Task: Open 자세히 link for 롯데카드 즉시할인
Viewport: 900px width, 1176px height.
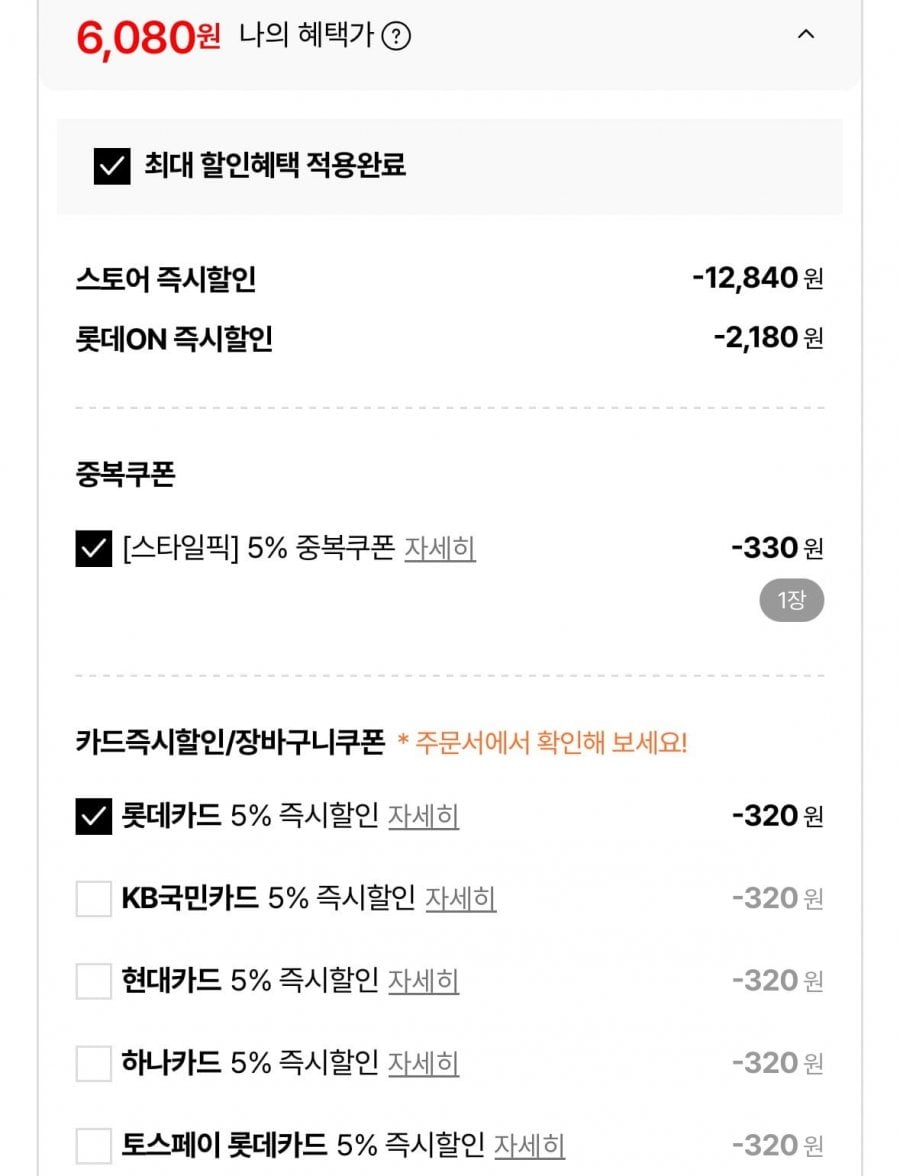Action: coord(423,817)
